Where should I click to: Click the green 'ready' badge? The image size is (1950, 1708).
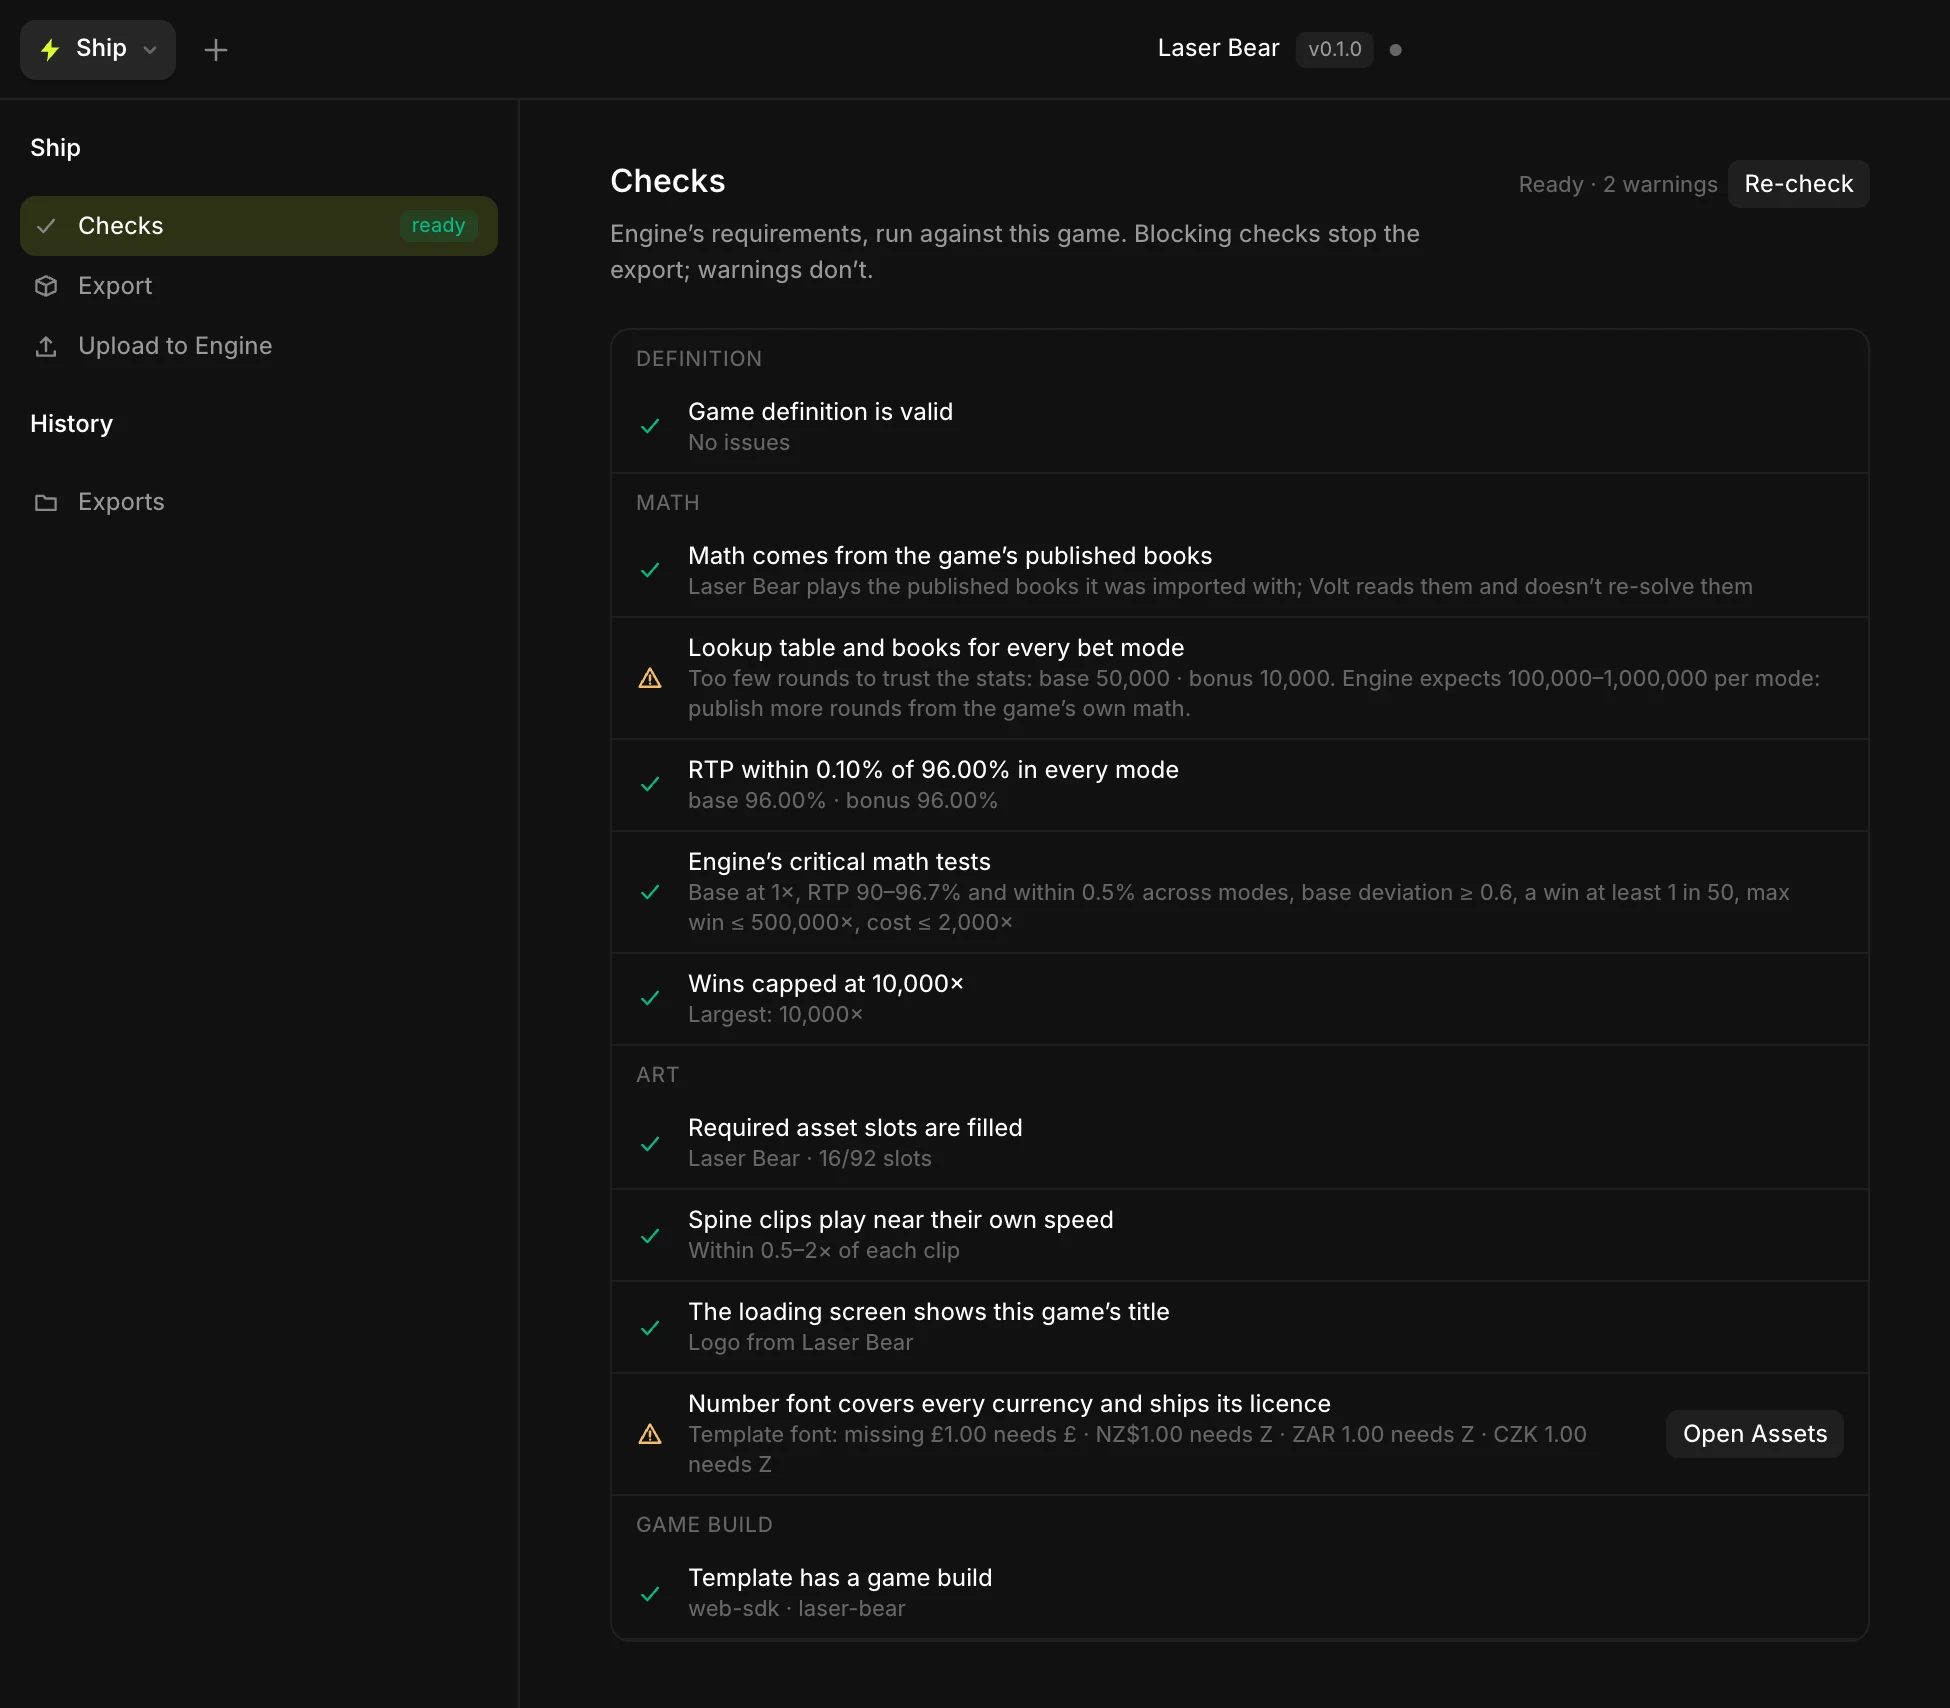pyautogui.click(x=438, y=226)
